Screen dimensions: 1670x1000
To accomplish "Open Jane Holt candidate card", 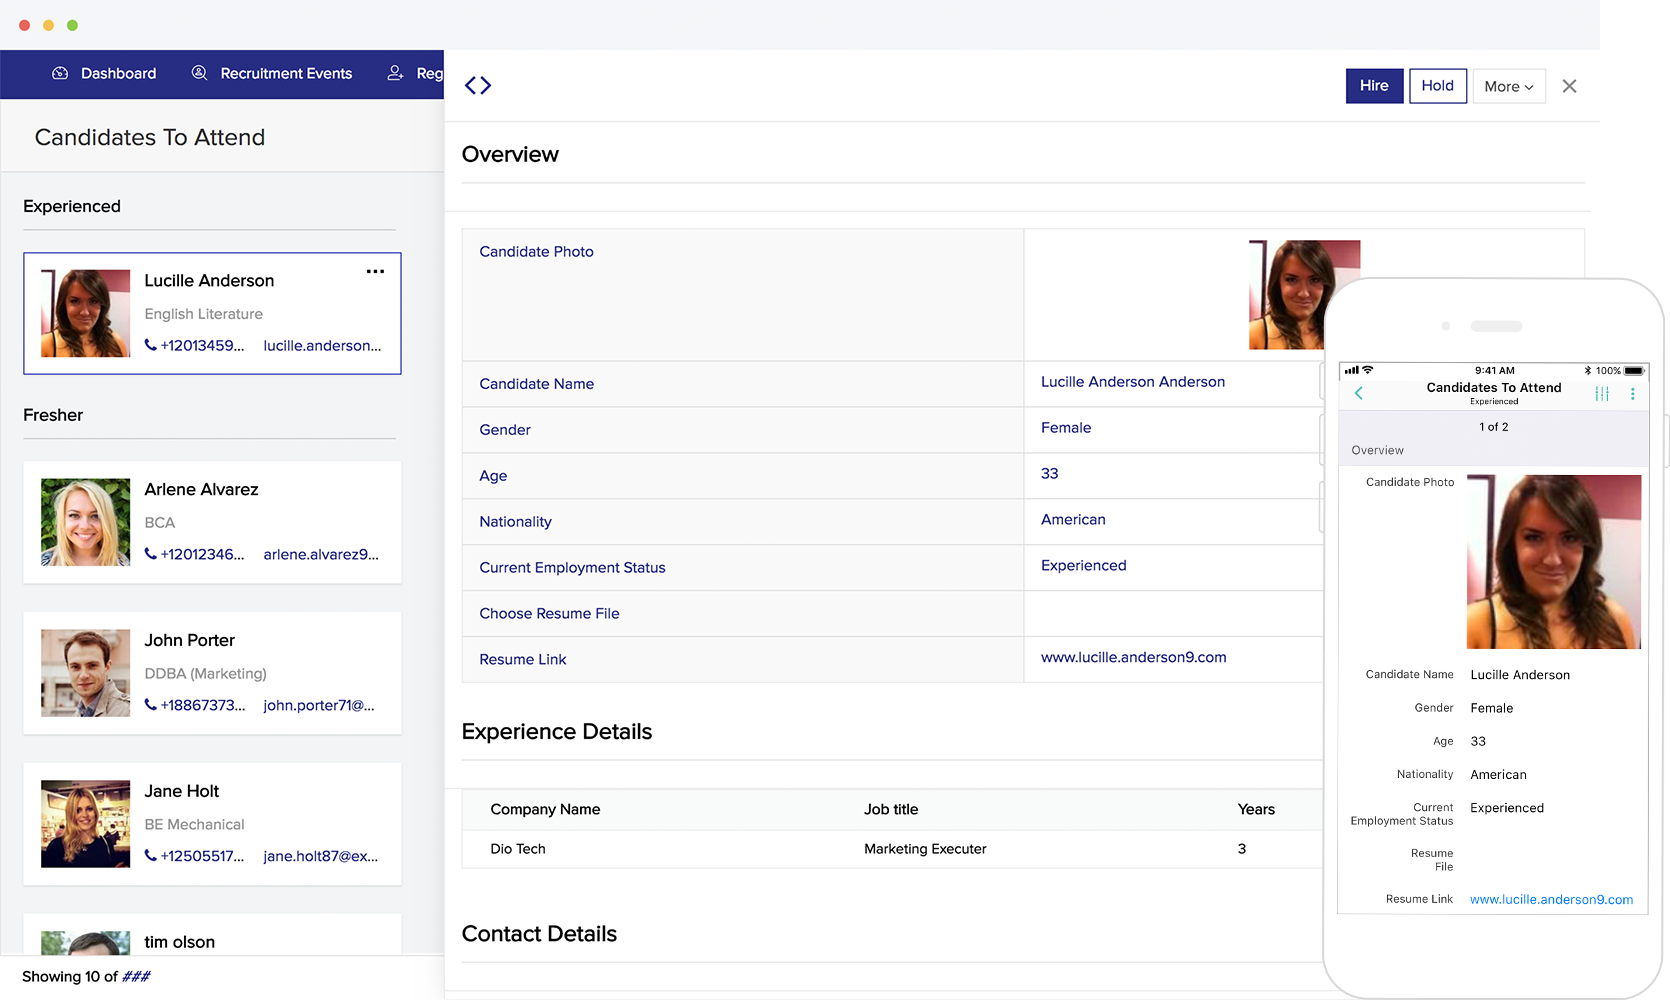I will (212, 824).
